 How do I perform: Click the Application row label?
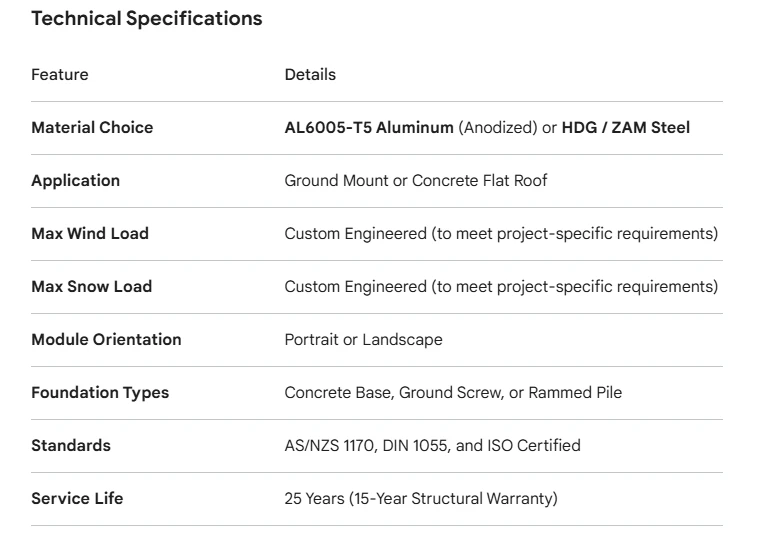[x=76, y=181]
